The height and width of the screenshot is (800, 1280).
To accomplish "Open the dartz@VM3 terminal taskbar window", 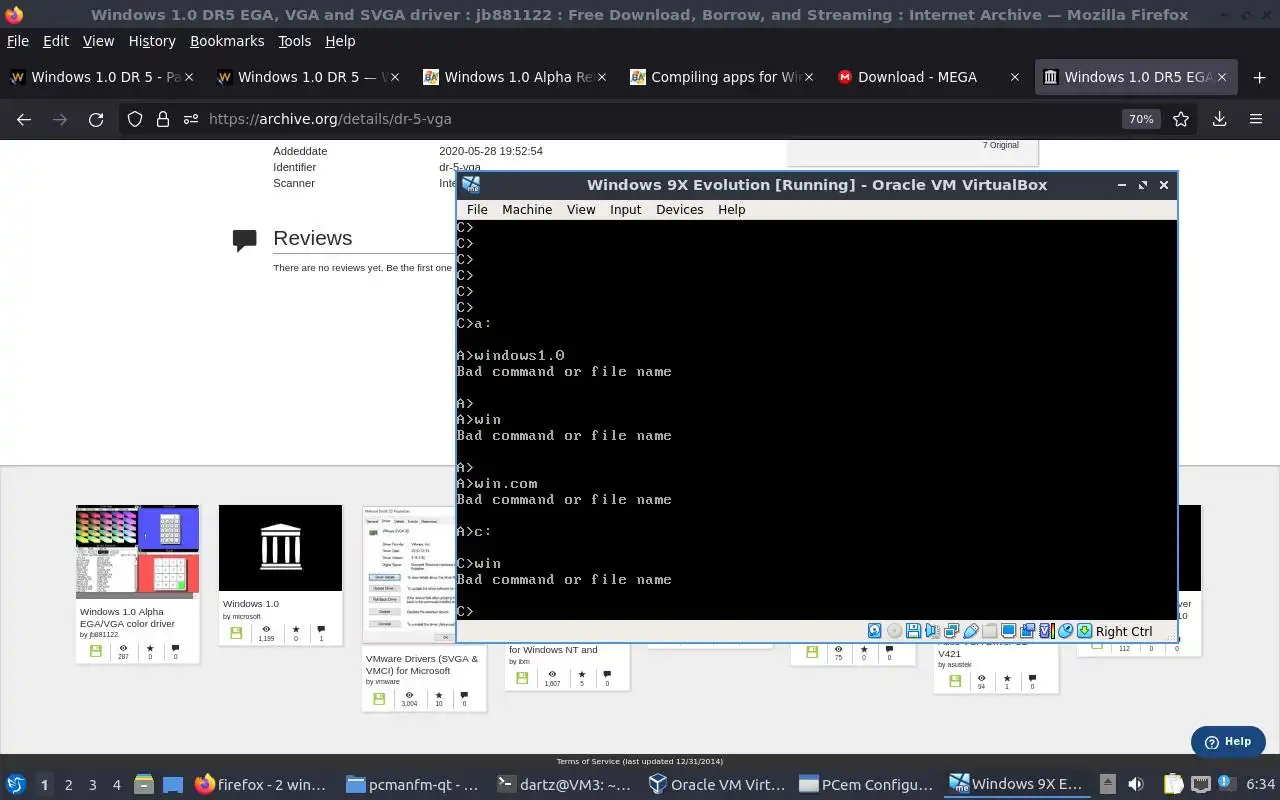I will coord(564,784).
